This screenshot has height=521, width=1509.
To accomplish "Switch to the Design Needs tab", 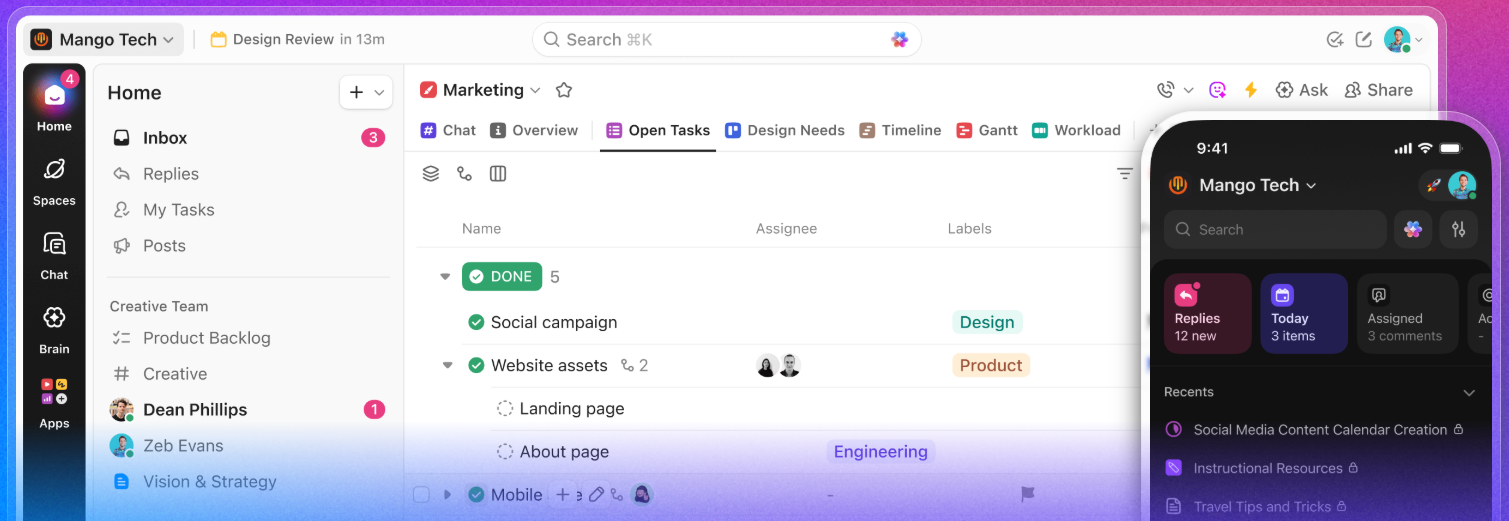I will point(785,130).
